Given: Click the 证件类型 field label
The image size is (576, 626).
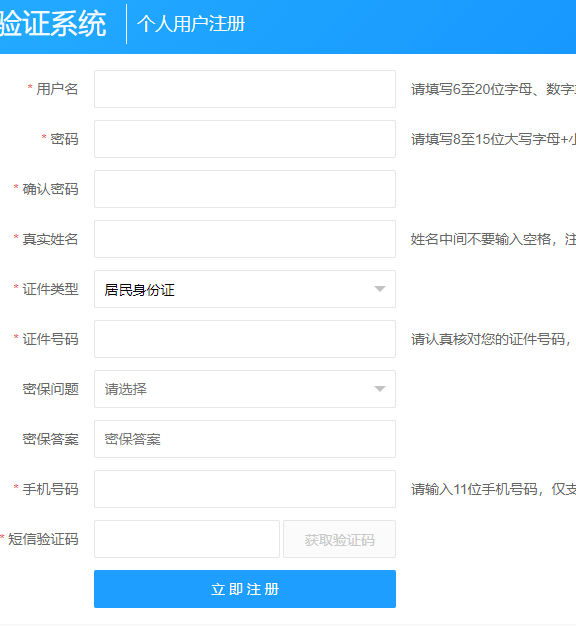Looking at the screenshot, I should click(x=50, y=289).
